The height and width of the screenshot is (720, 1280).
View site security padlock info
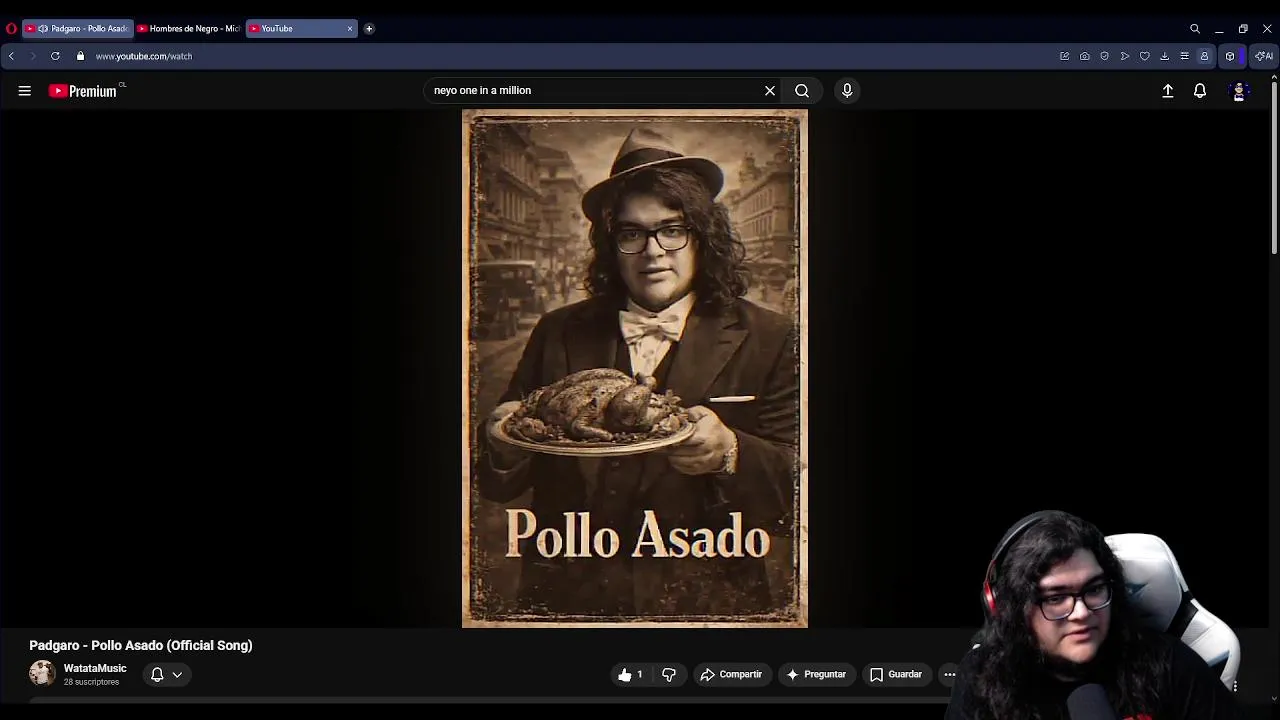(81, 56)
